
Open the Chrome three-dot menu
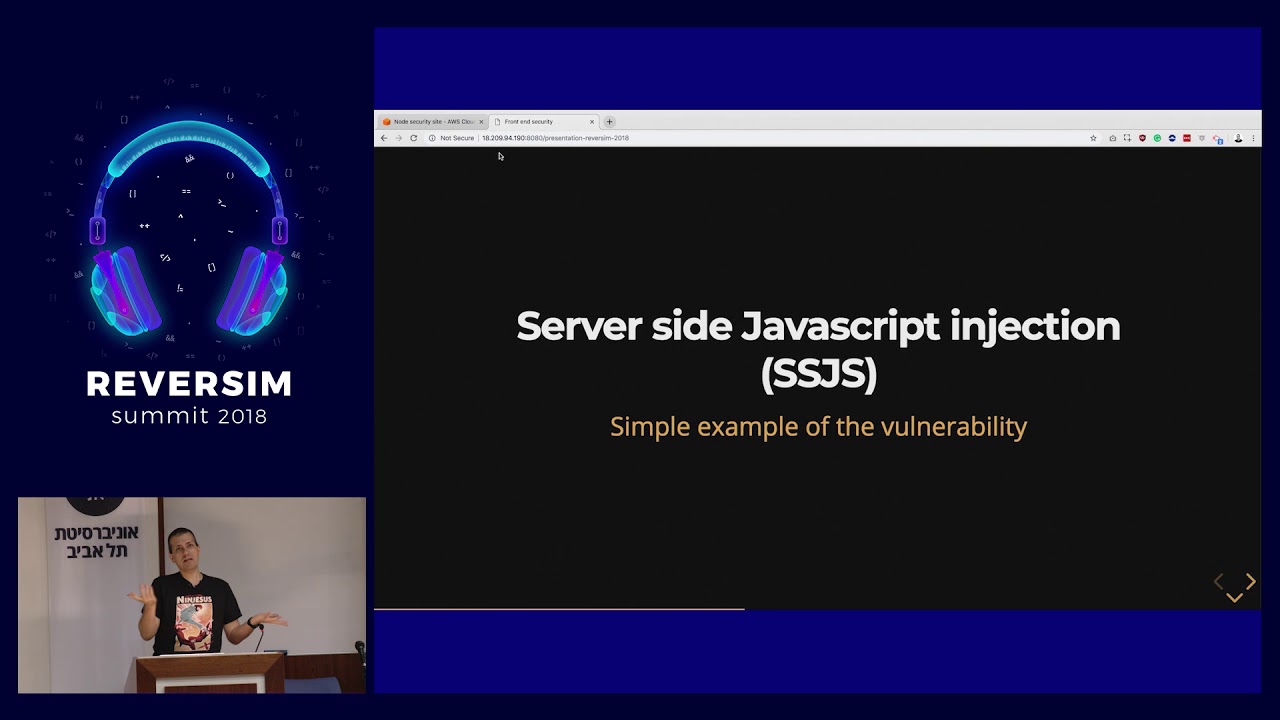tap(1253, 138)
